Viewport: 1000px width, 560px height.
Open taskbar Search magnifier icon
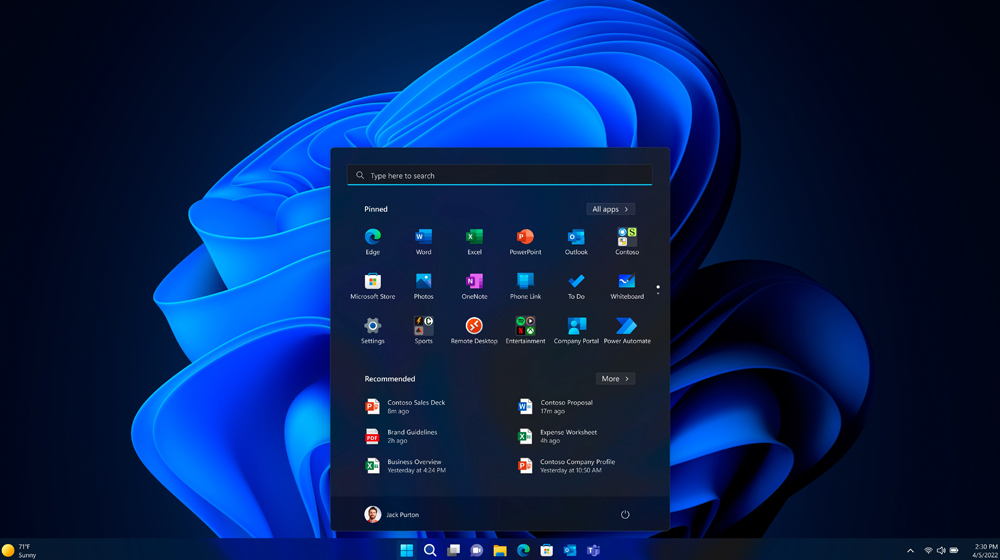tap(430, 550)
